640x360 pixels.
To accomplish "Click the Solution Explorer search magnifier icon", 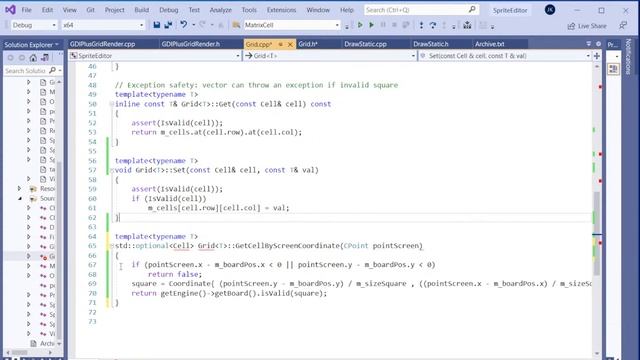I will pos(52,71).
